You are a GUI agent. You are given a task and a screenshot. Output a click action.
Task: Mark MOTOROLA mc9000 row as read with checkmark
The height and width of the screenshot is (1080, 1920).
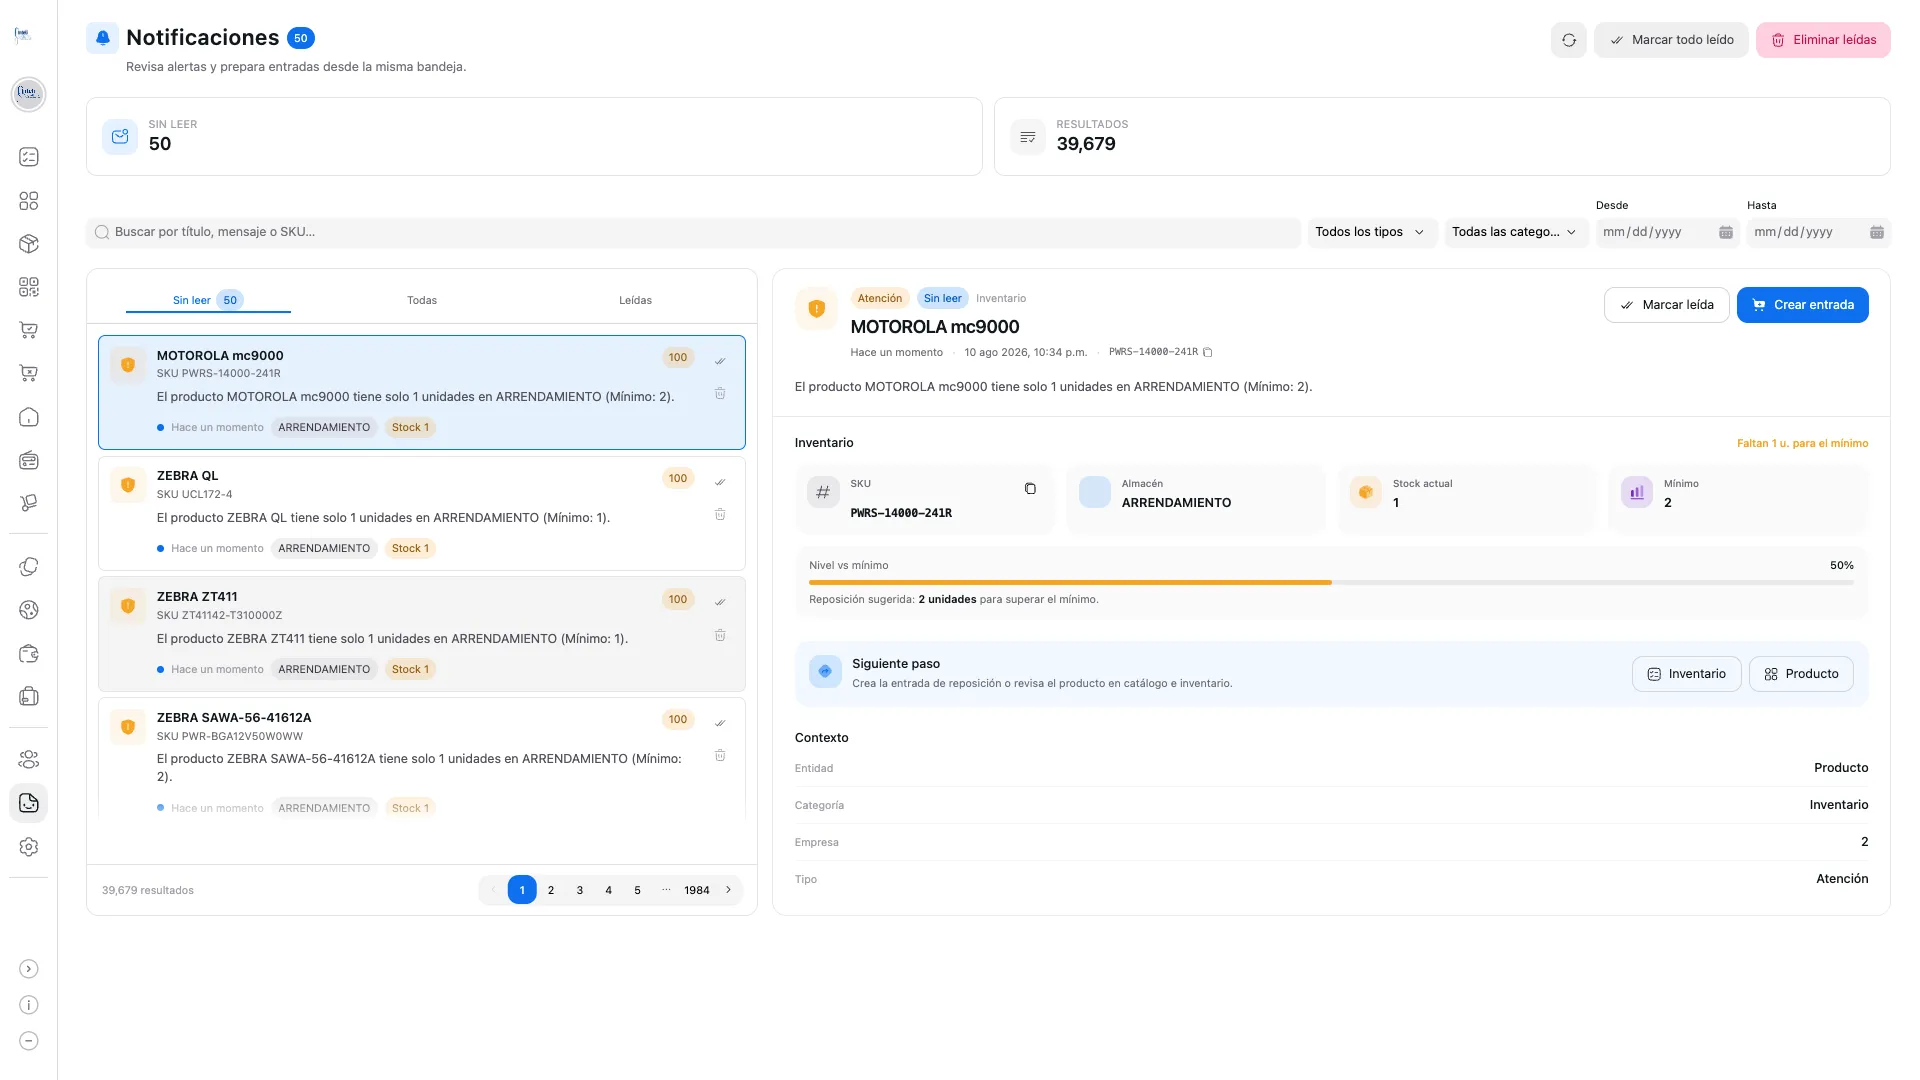click(720, 361)
